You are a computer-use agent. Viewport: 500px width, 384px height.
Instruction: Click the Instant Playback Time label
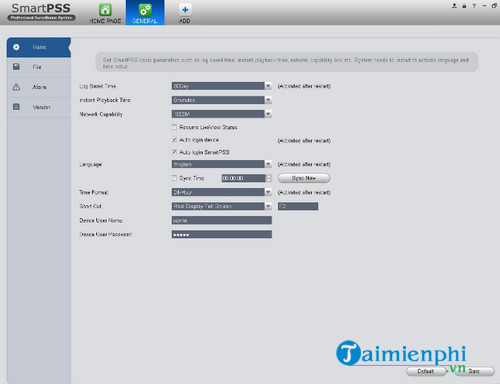(105, 100)
